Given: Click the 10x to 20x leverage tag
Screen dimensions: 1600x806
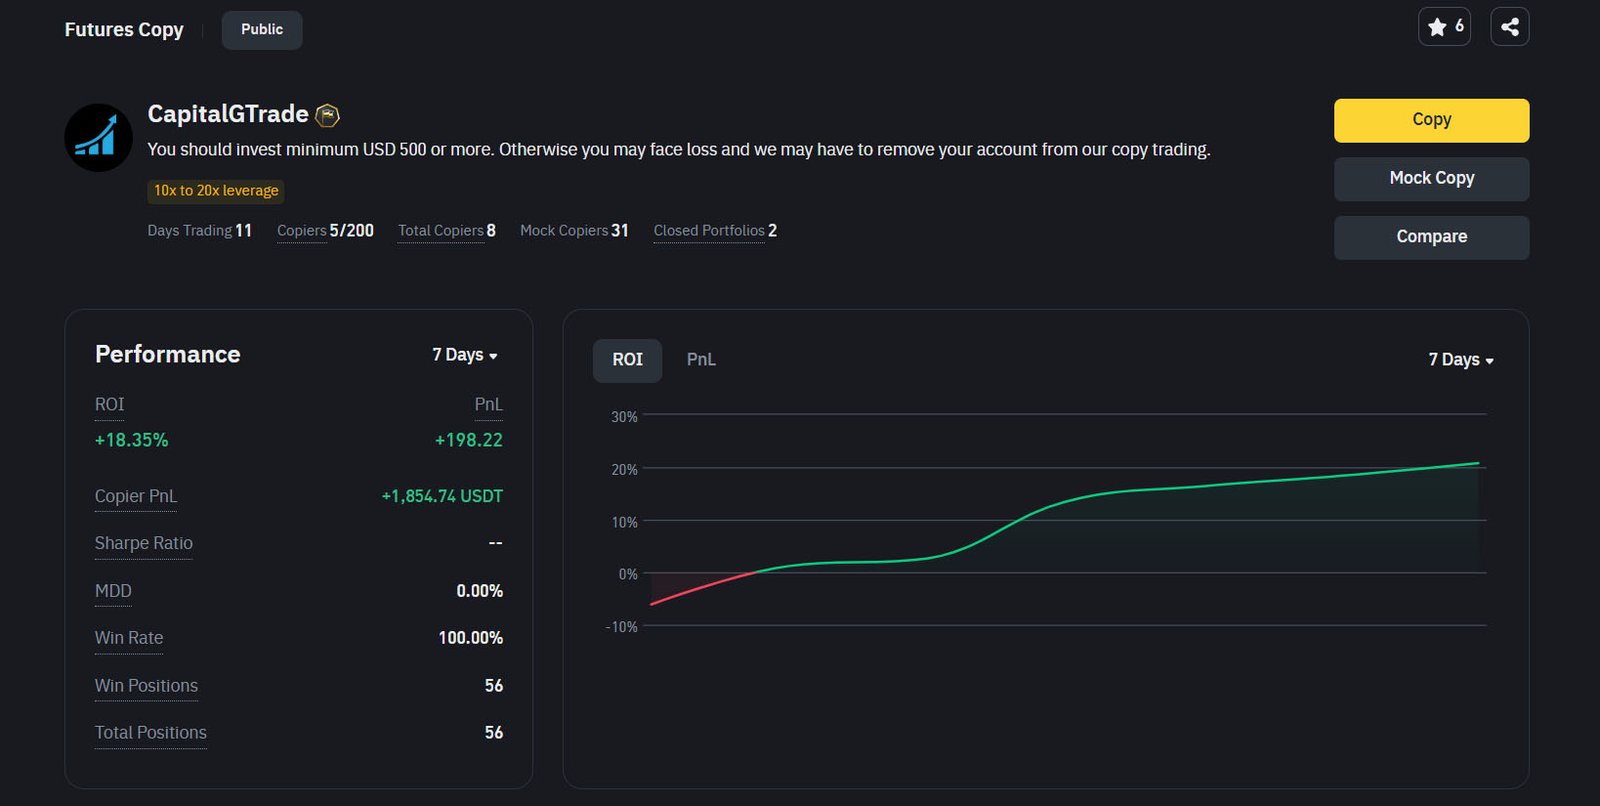Looking at the screenshot, I should pyautogui.click(x=216, y=191).
